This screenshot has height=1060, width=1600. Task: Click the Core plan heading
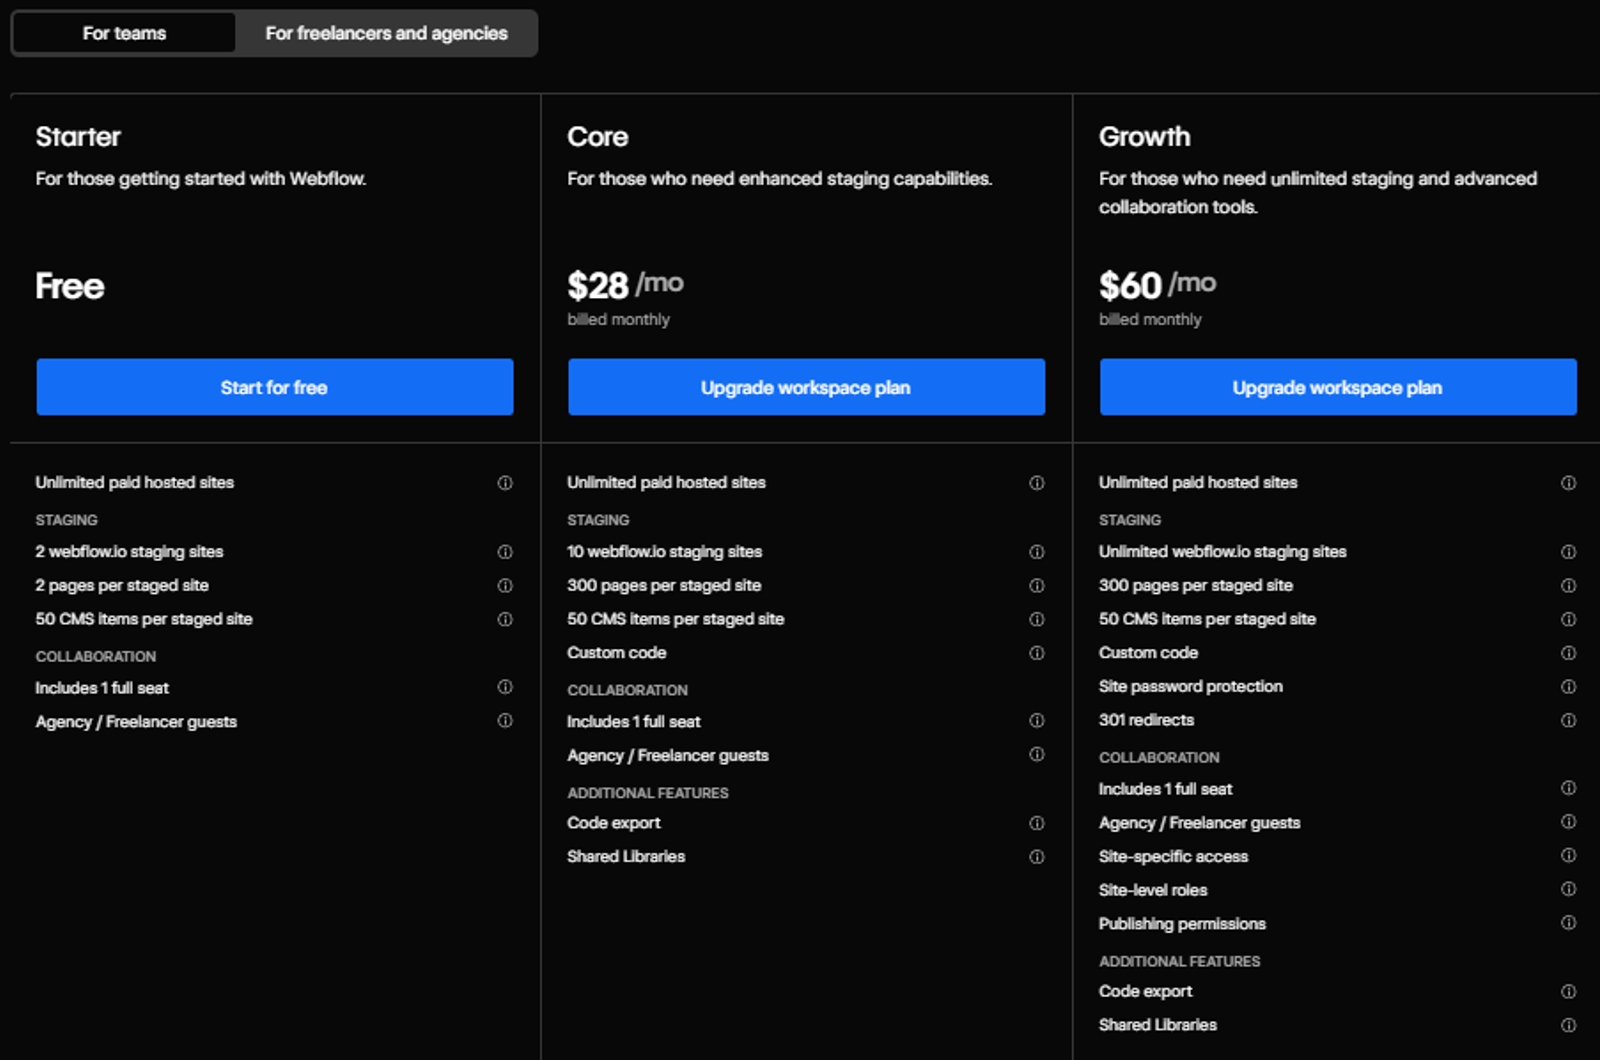tap(598, 137)
